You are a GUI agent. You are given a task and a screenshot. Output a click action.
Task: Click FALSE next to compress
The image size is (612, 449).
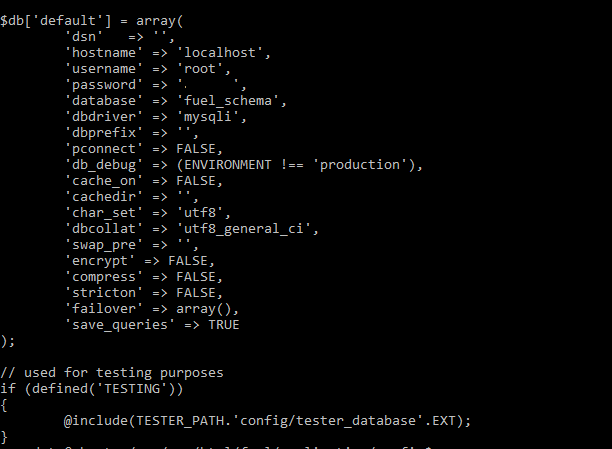196,277
